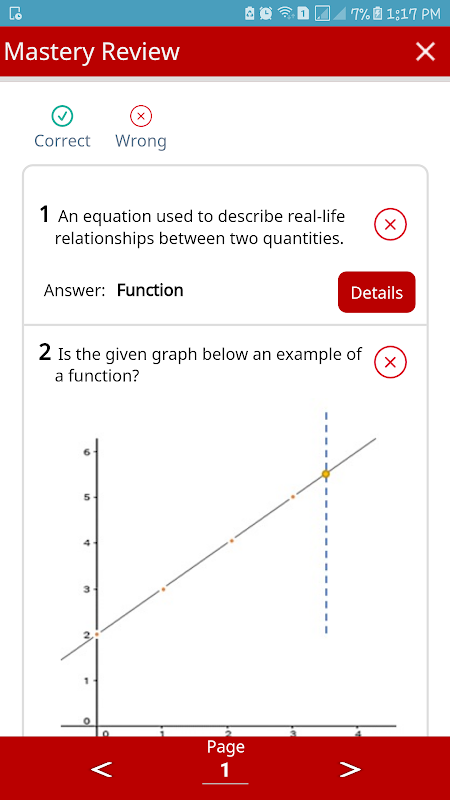
Task: Click the Mastery Review title
Action: (x=92, y=52)
